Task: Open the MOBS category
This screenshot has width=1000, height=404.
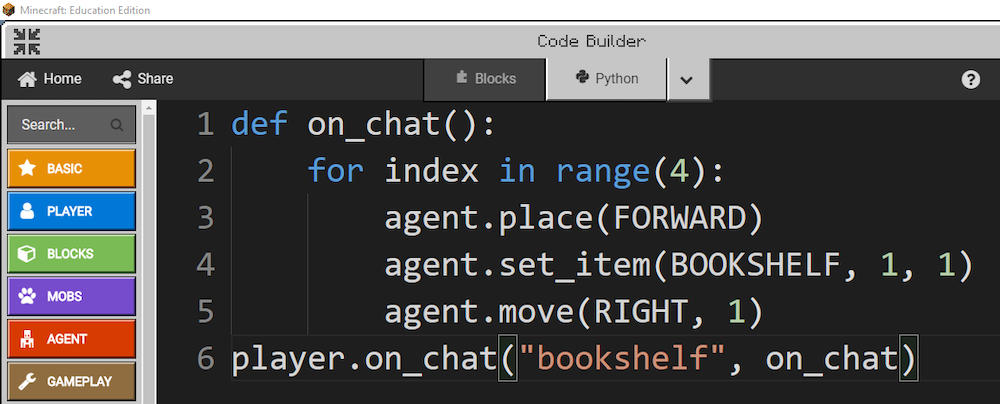Action: click(71, 297)
